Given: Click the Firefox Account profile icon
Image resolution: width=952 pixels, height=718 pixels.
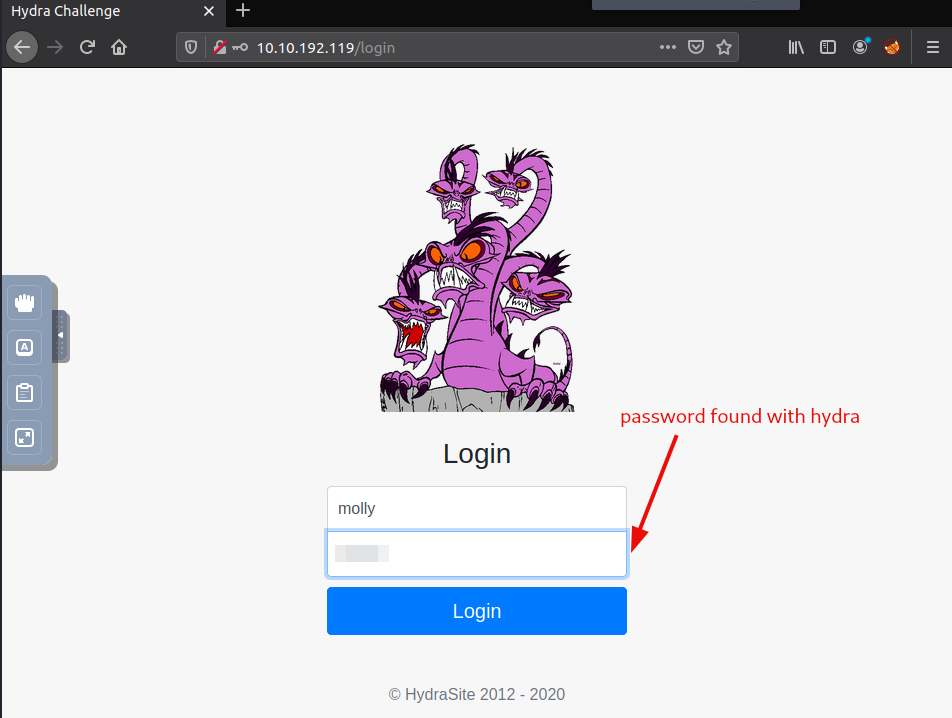Looking at the screenshot, I should [860, 47].
